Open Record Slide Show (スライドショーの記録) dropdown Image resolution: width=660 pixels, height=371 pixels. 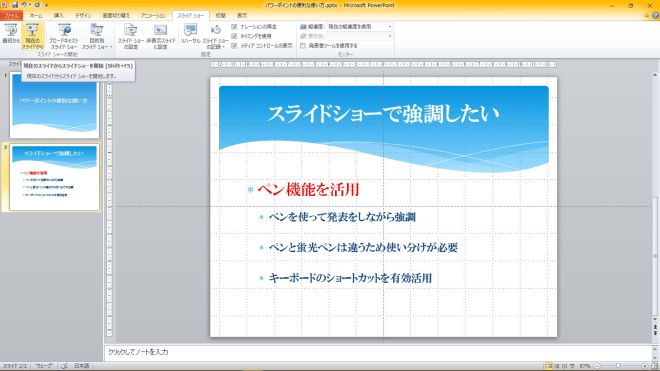(x=216, y=35)
